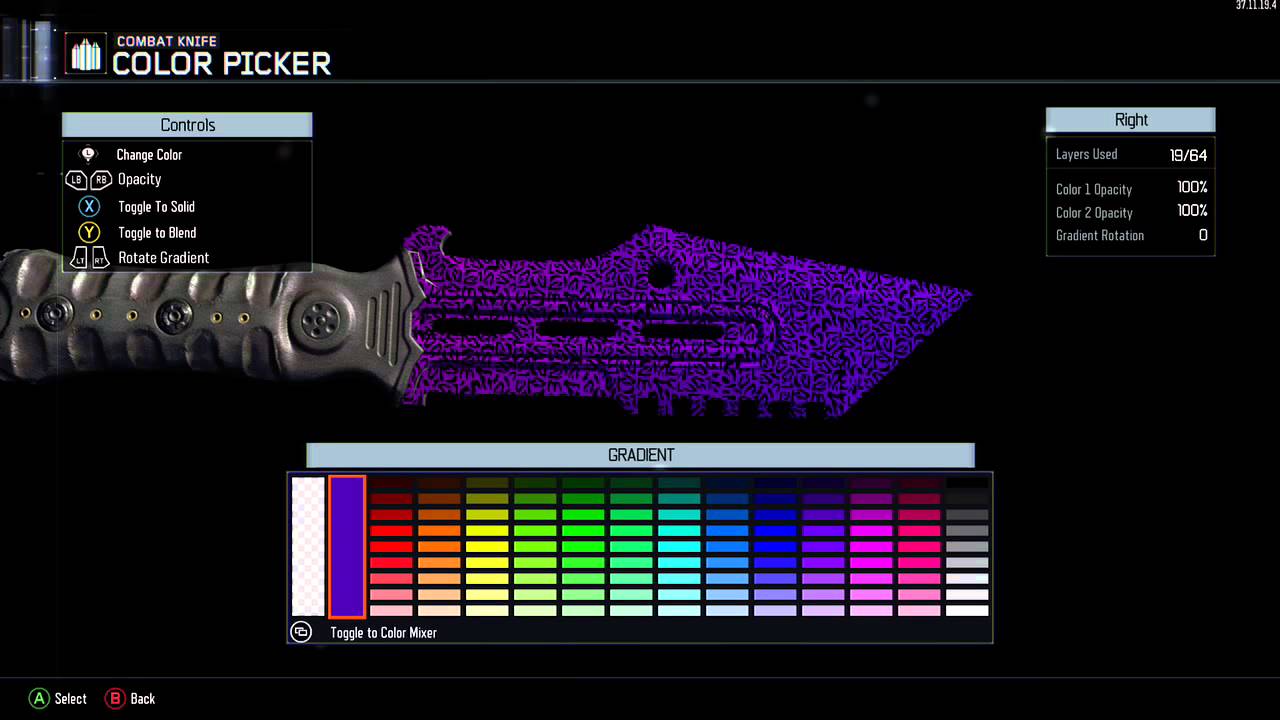
Task: Pick the palest lavender swatch below the deep-blue column
Action: click(x=775, y=610)
